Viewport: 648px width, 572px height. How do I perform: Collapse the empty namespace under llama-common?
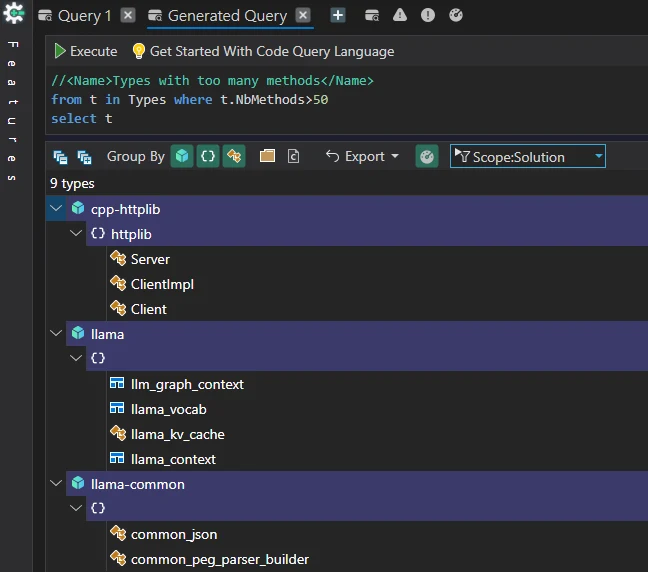click(76, 508)
